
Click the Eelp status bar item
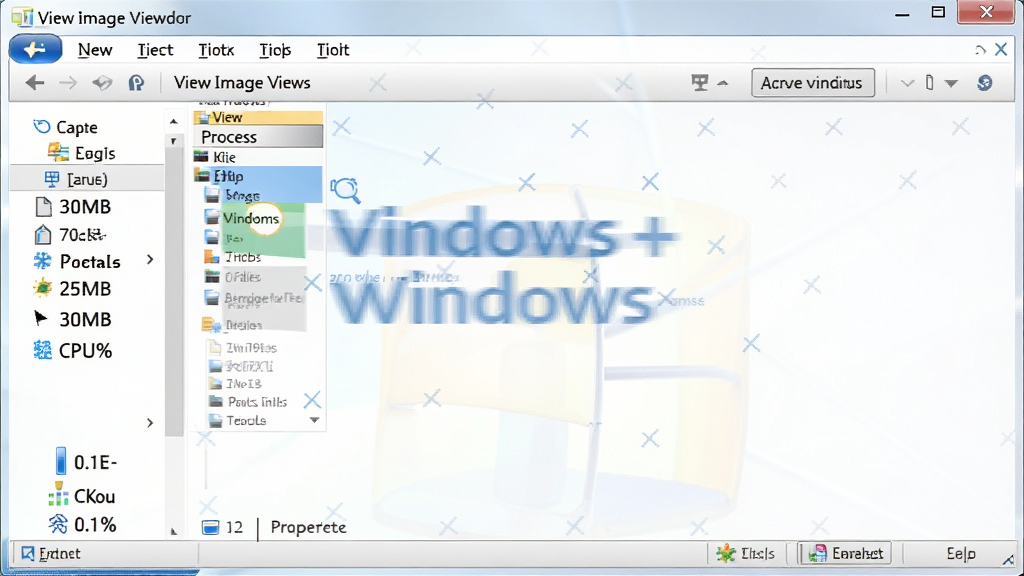point(961,554)
